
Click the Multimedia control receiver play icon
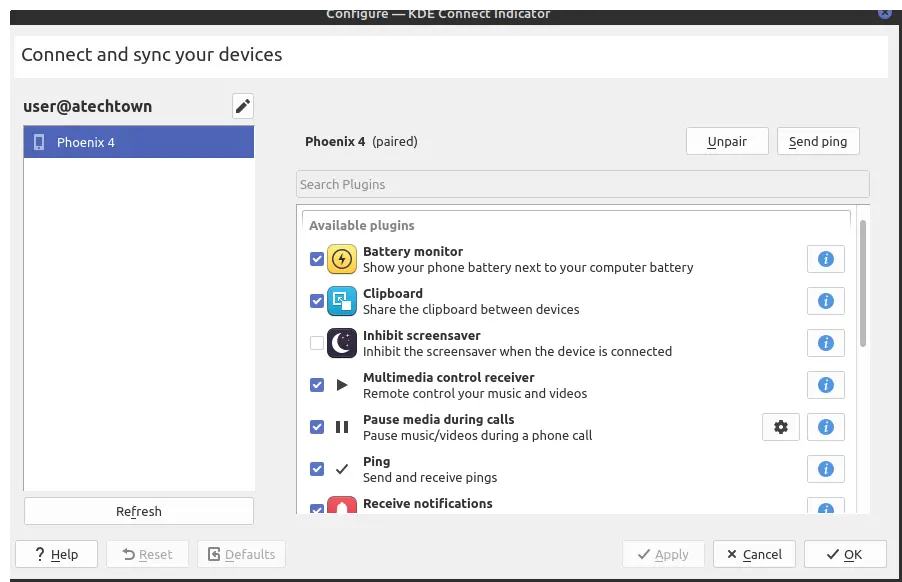tap(342, 385)
